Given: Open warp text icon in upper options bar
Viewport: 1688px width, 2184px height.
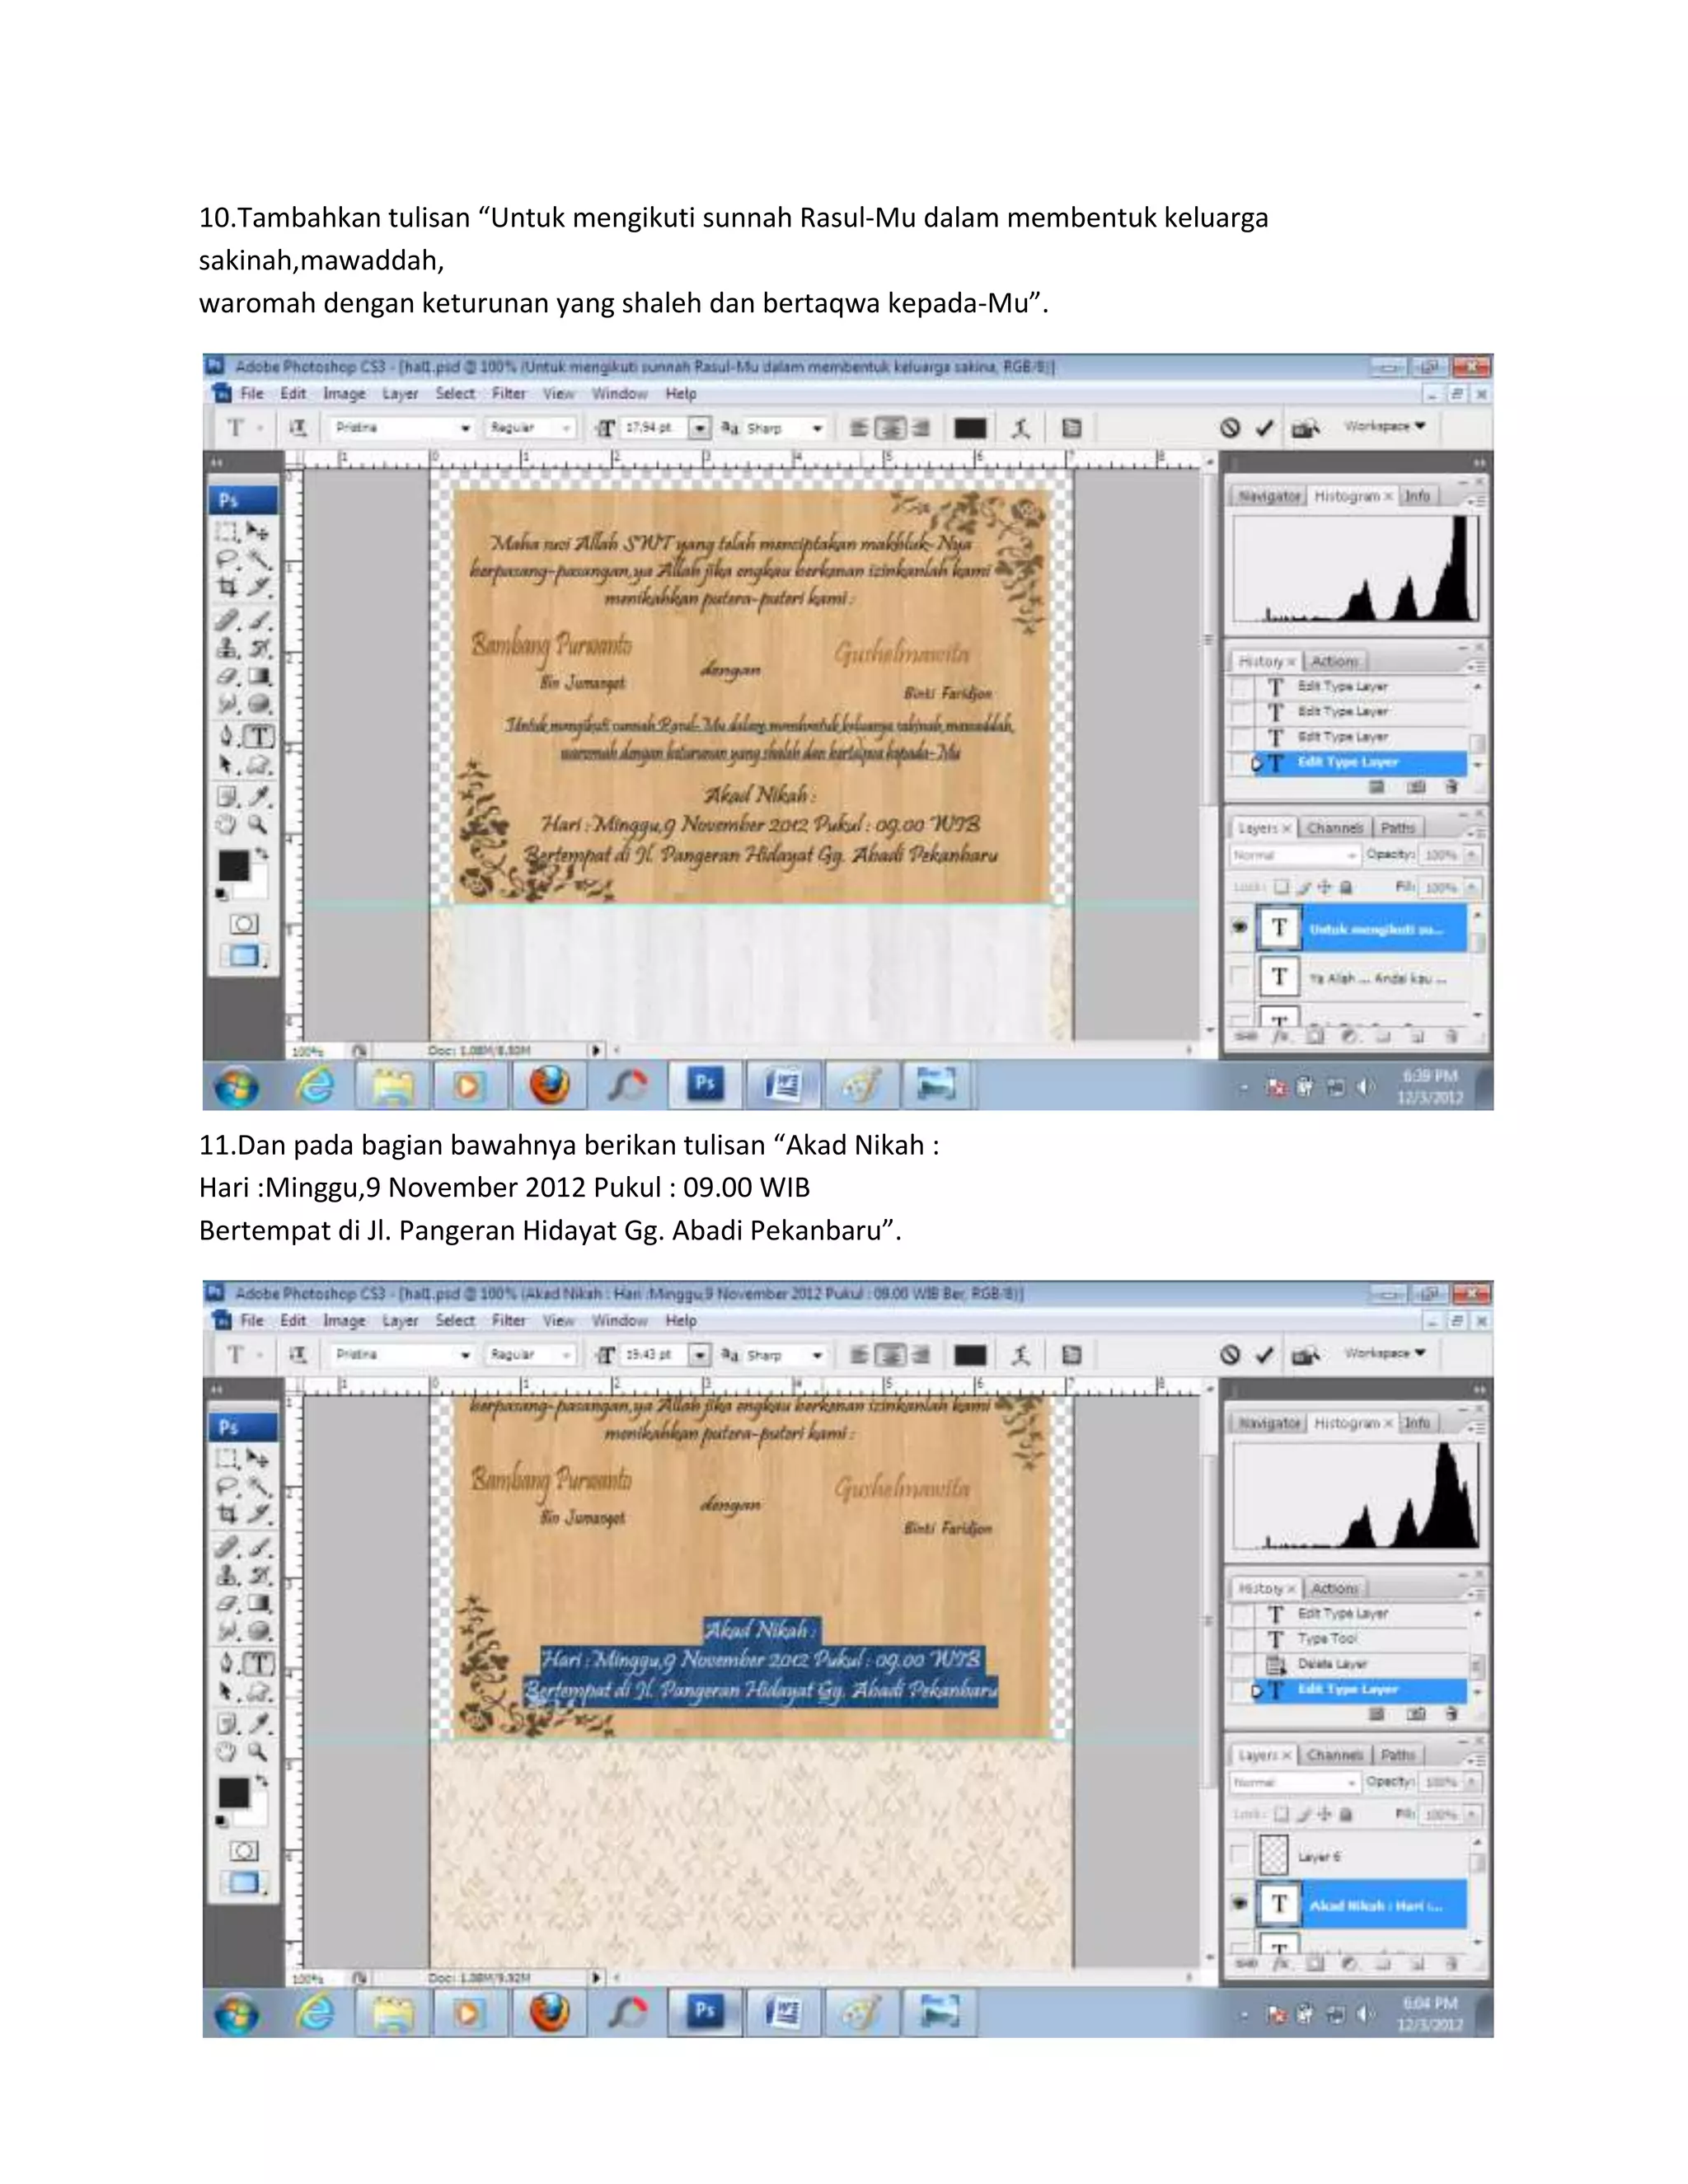Looking at the screenshot, I should 1020,428.
